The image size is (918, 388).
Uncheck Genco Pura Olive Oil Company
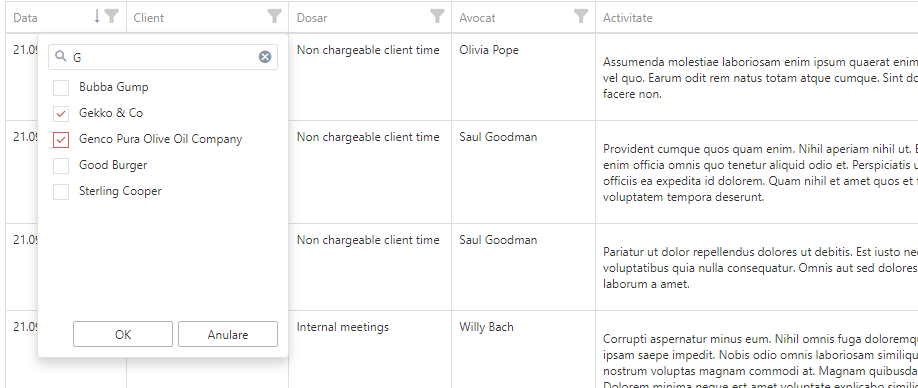click(61, 140)
